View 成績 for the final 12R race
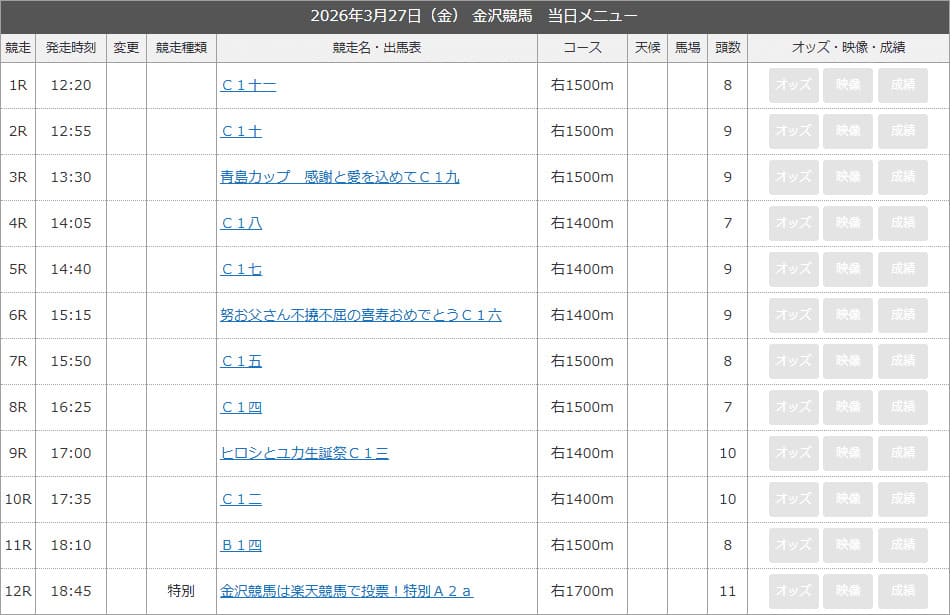This screenshot has height=615, width=952. click(904, 591)
